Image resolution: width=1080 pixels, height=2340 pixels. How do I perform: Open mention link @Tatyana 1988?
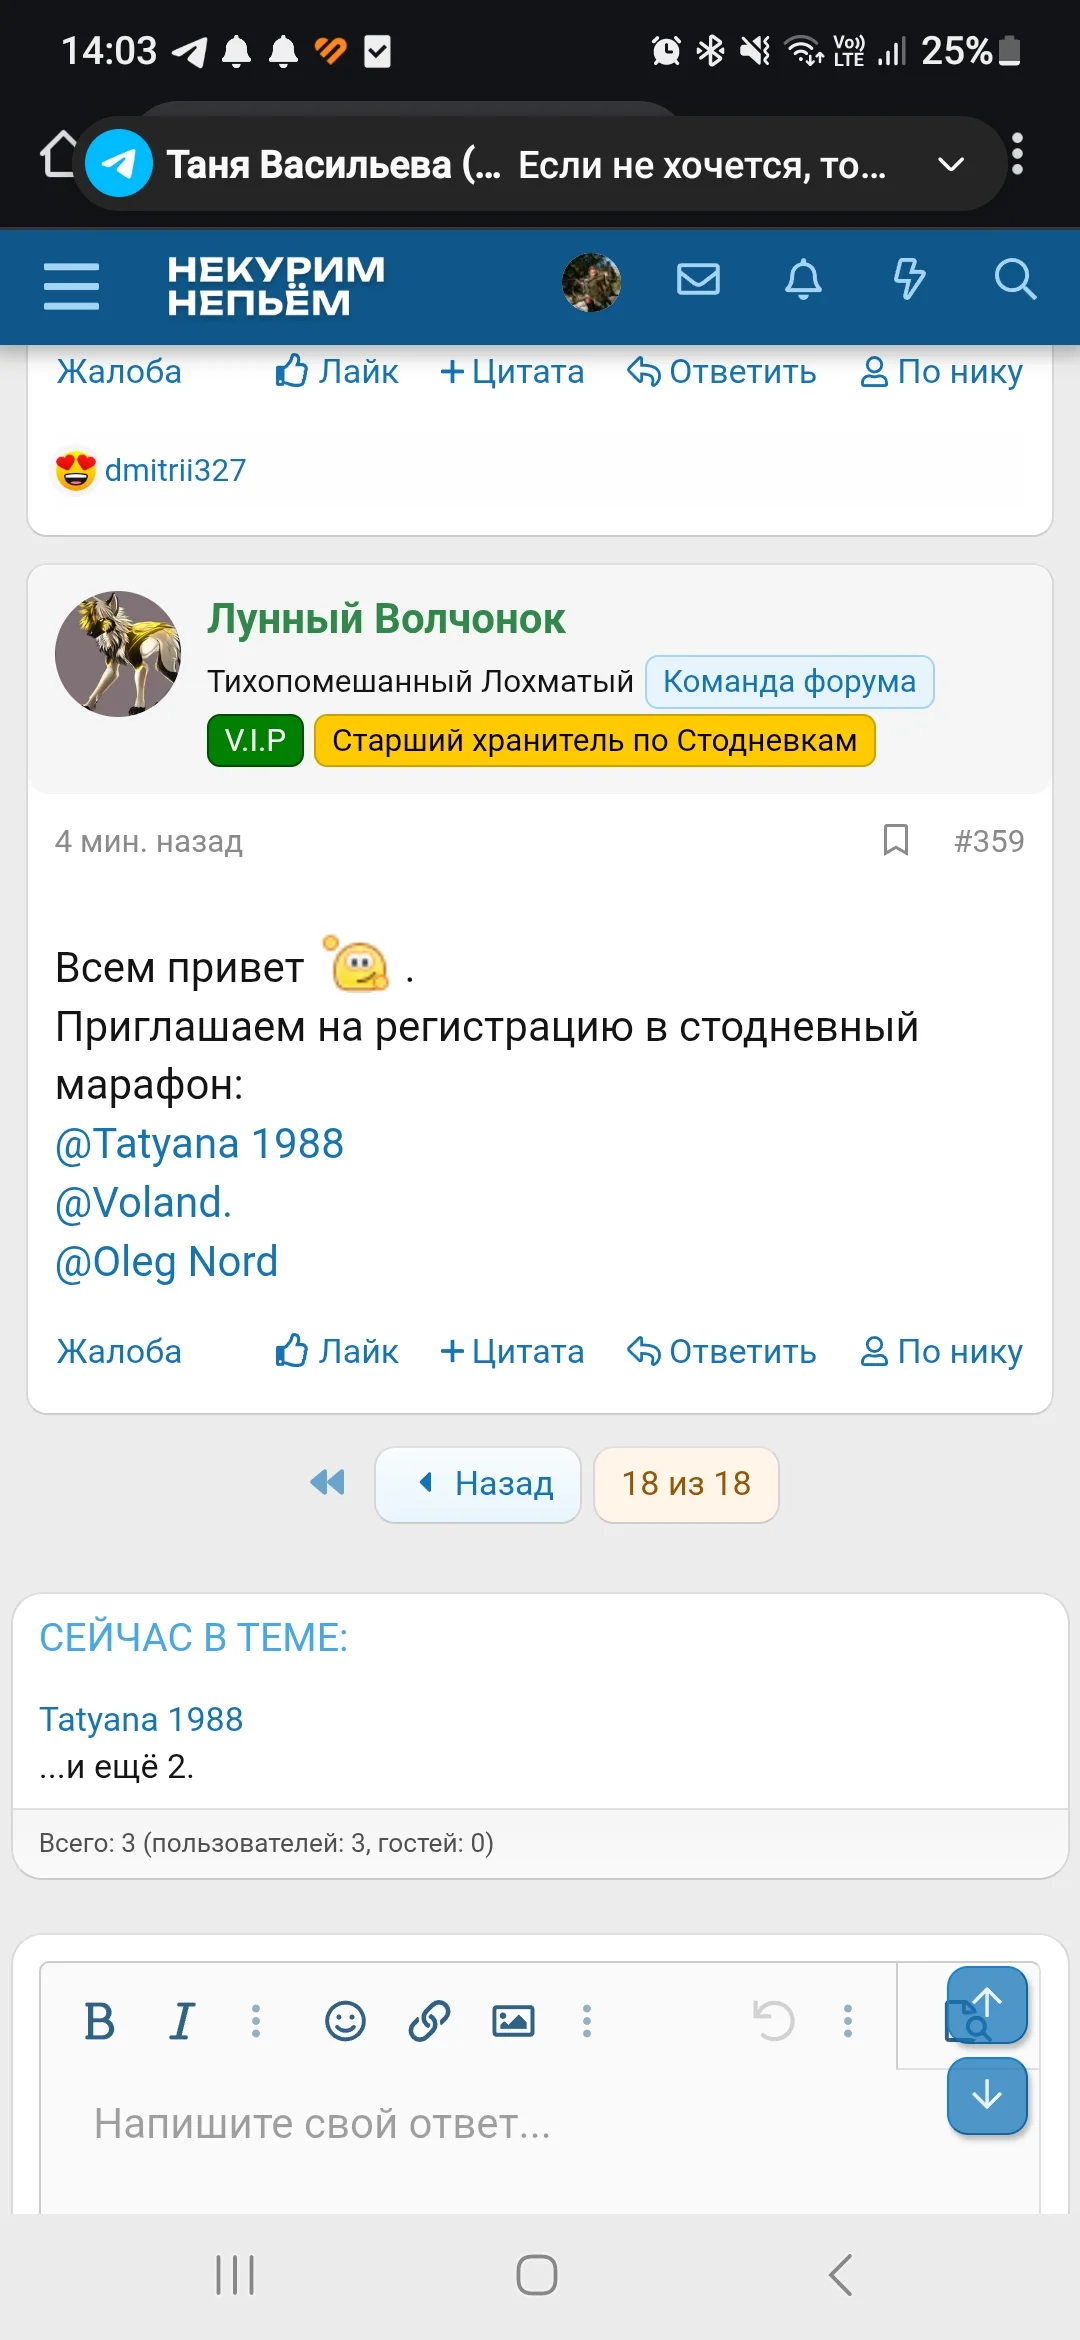[200, 1144]
